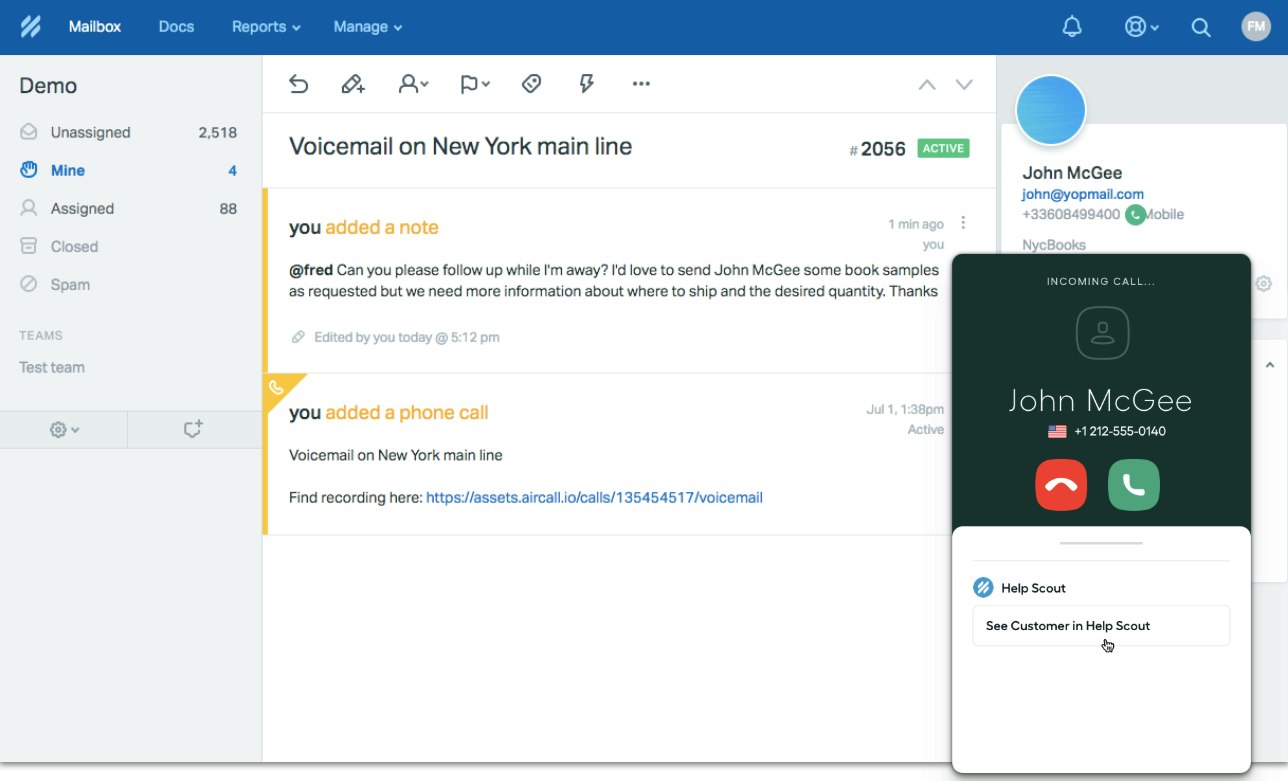Open John McGee customer name
The width and height of the screenshot is (1288, 781).
pyautogui.click(x=1072, y=173)
